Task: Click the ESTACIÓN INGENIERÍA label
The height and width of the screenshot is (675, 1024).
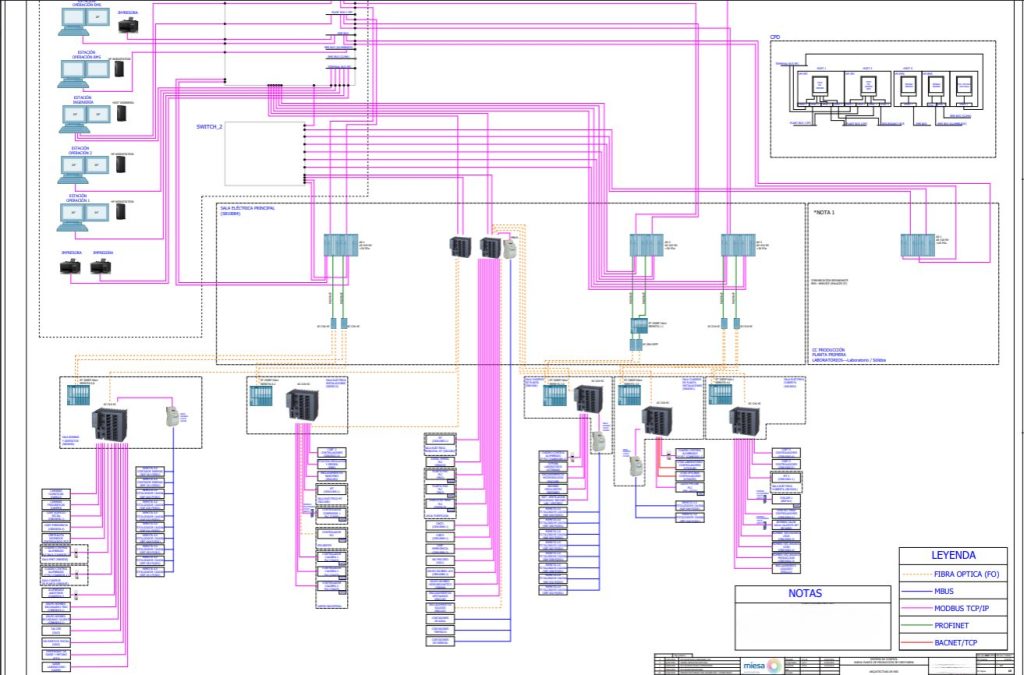Action: click(x=82, y=100)
